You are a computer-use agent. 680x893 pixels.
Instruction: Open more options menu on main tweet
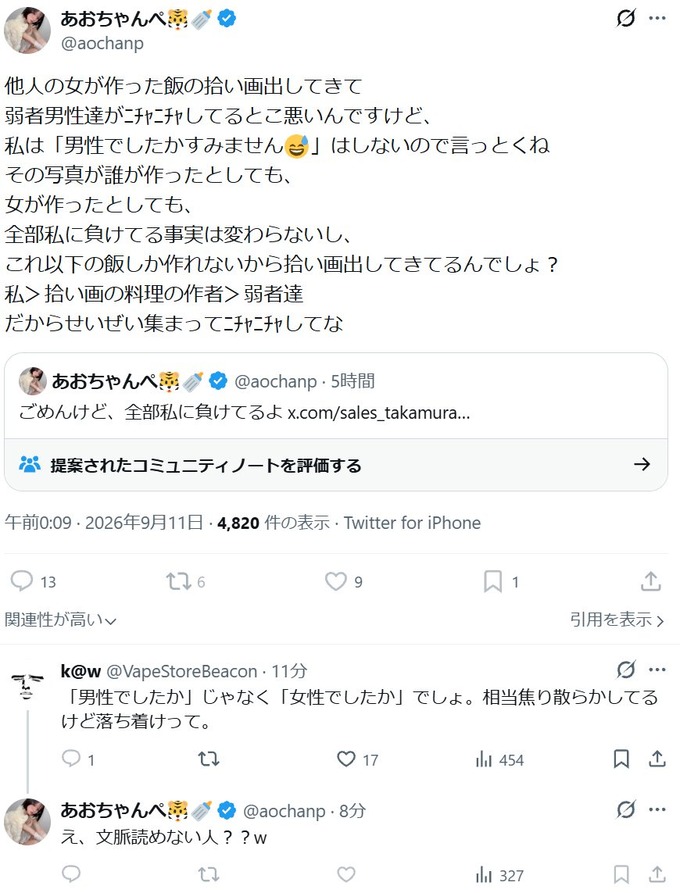pos(657,18)
